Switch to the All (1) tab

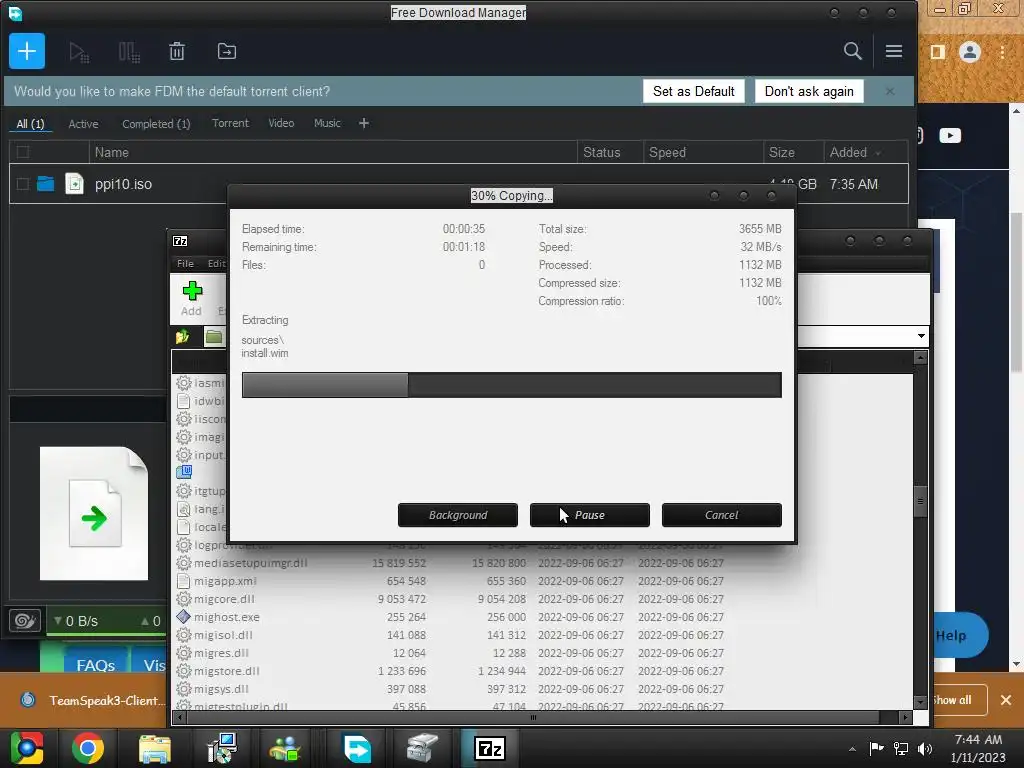(x=30, y=123)
